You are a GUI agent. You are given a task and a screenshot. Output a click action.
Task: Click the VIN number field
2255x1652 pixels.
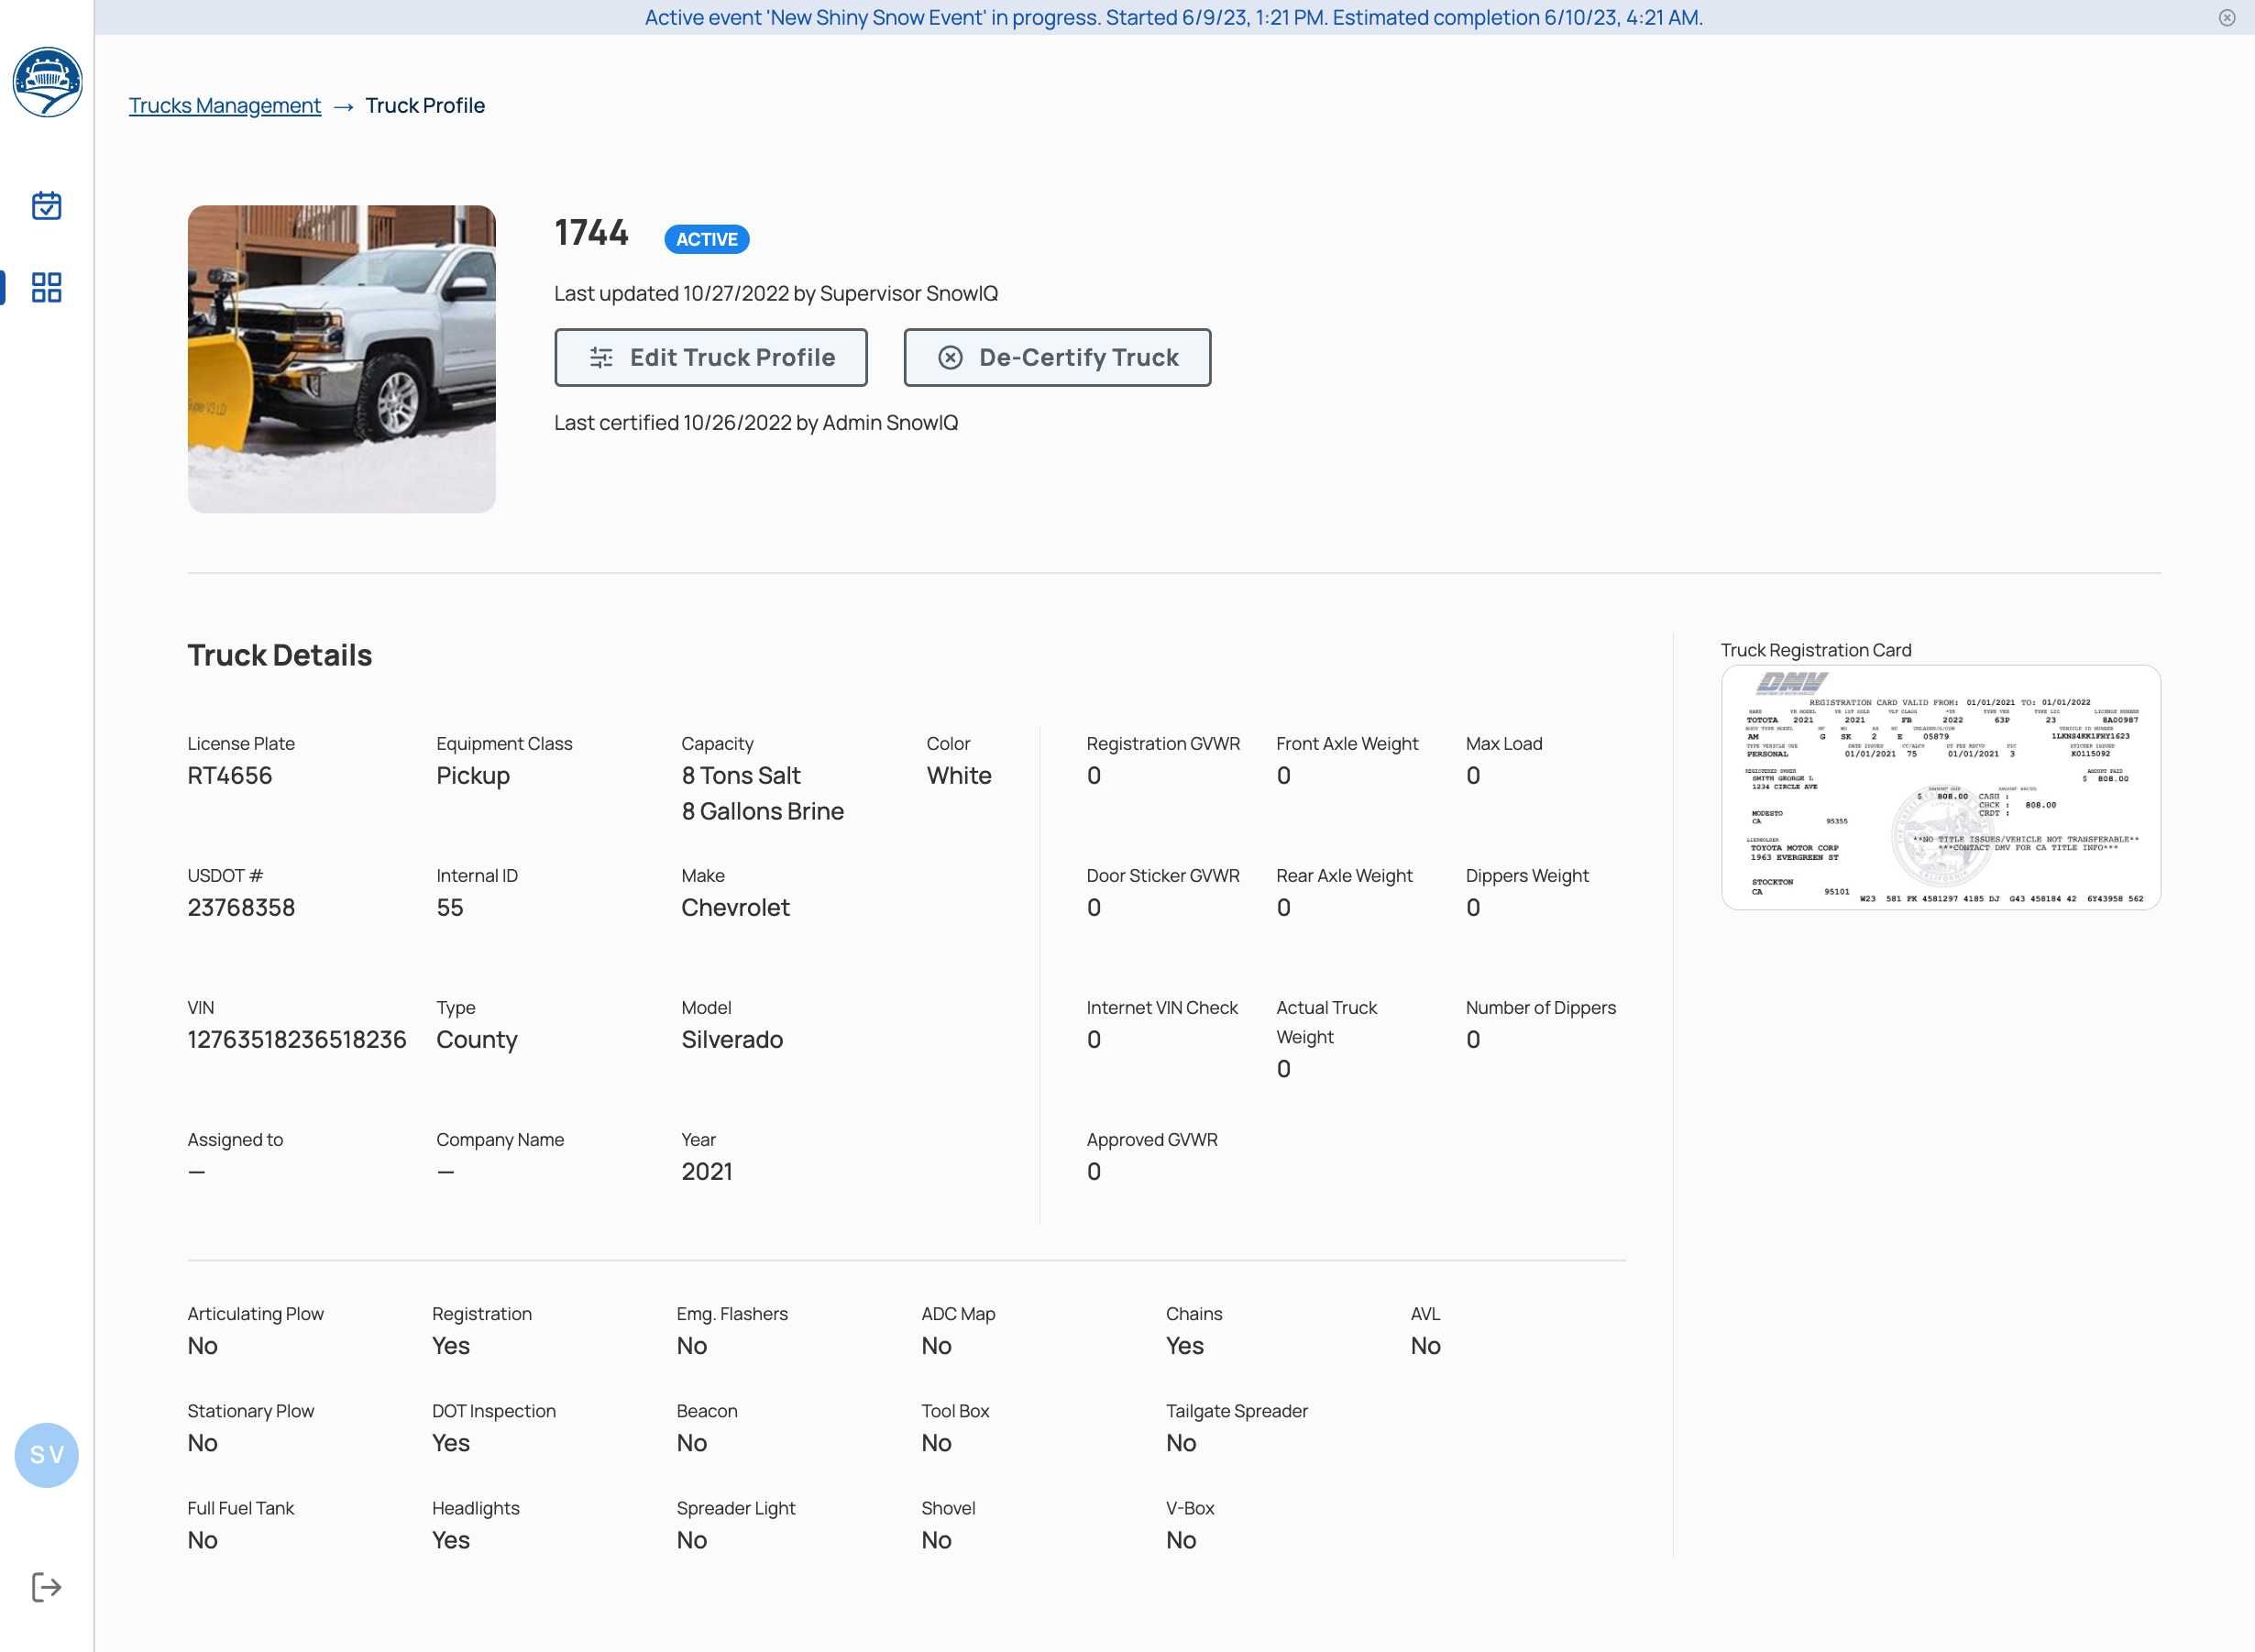pos(296,1039)
